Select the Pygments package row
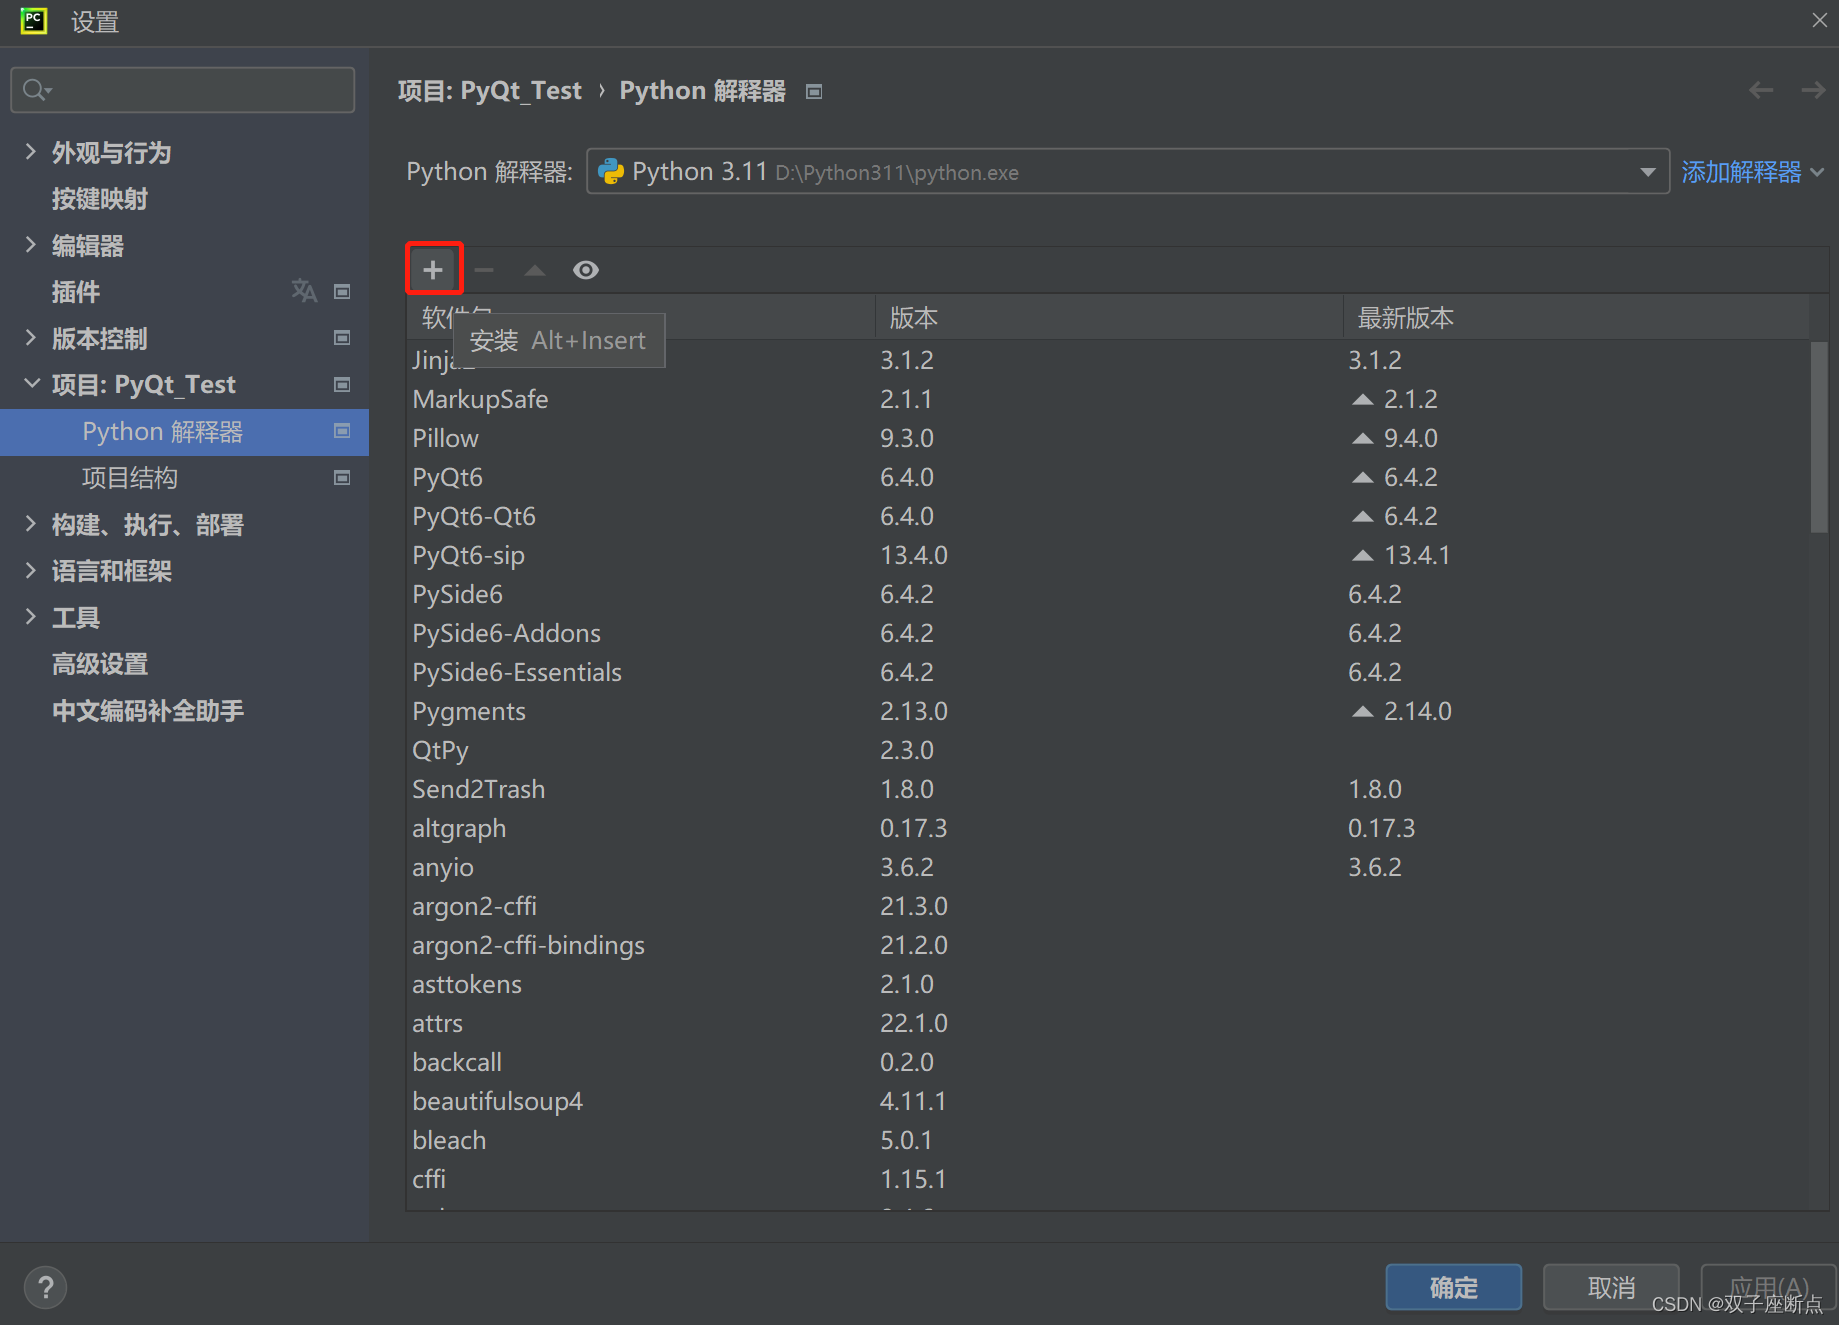 coord(1108,711)
